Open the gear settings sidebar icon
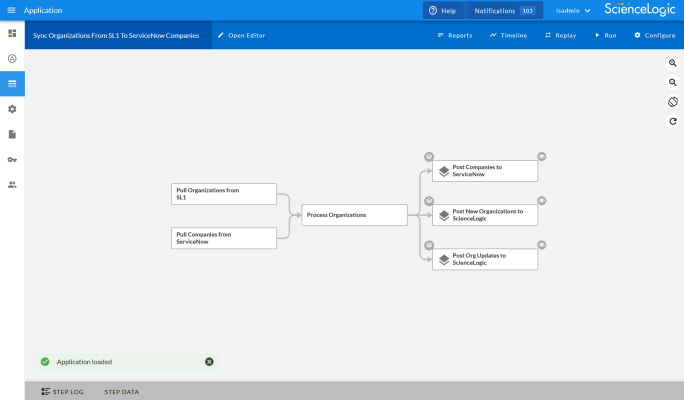The height and width of the screenshot is (400, 684). 12,109
